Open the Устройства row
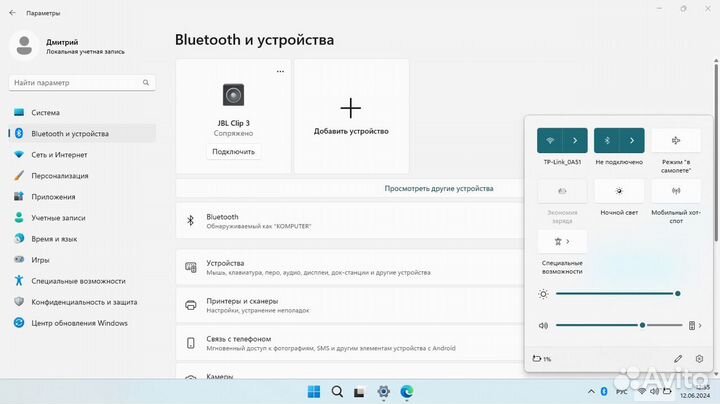Screen dimensions: 720x404 [350, 268]
